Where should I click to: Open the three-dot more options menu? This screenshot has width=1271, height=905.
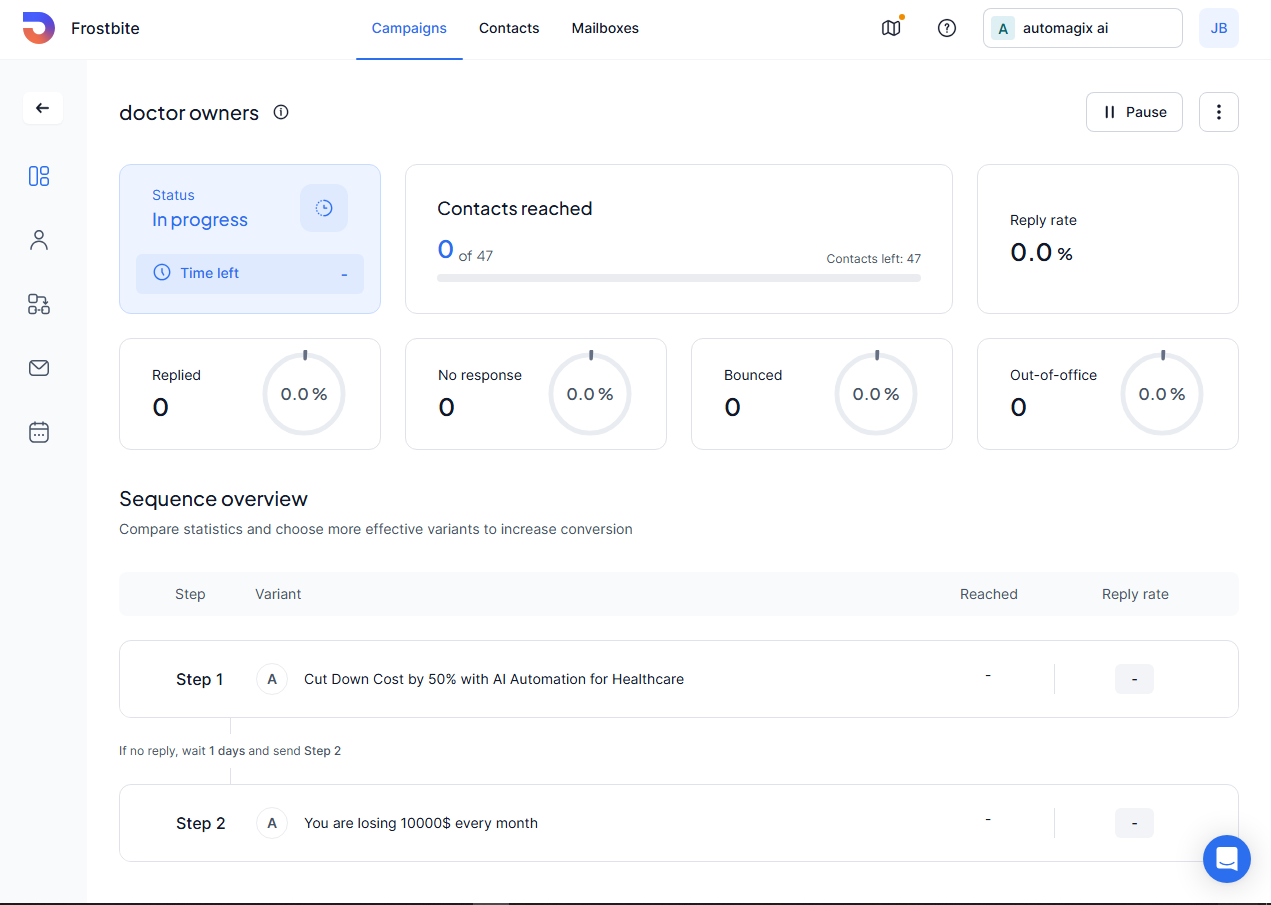pos(1218,112)
